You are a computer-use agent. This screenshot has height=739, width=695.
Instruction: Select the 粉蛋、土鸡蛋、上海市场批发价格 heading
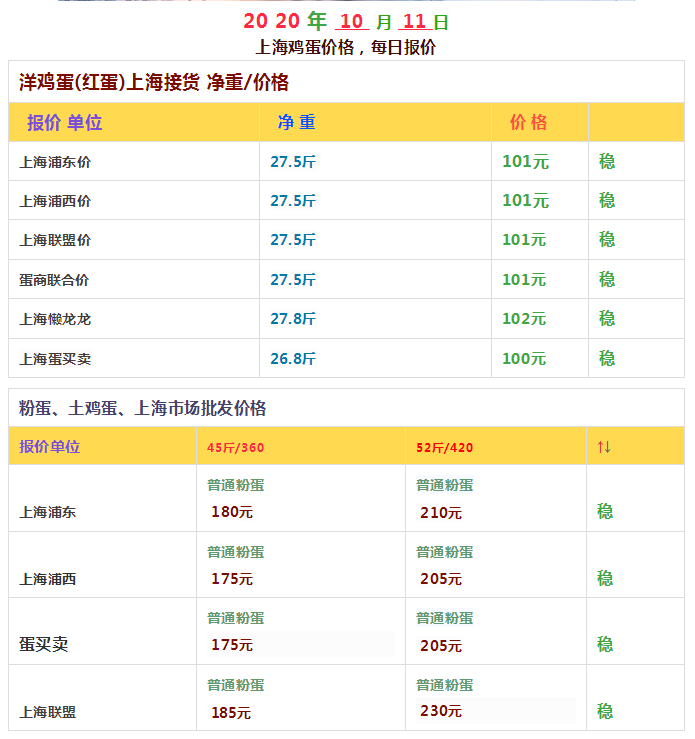(143, 408)
